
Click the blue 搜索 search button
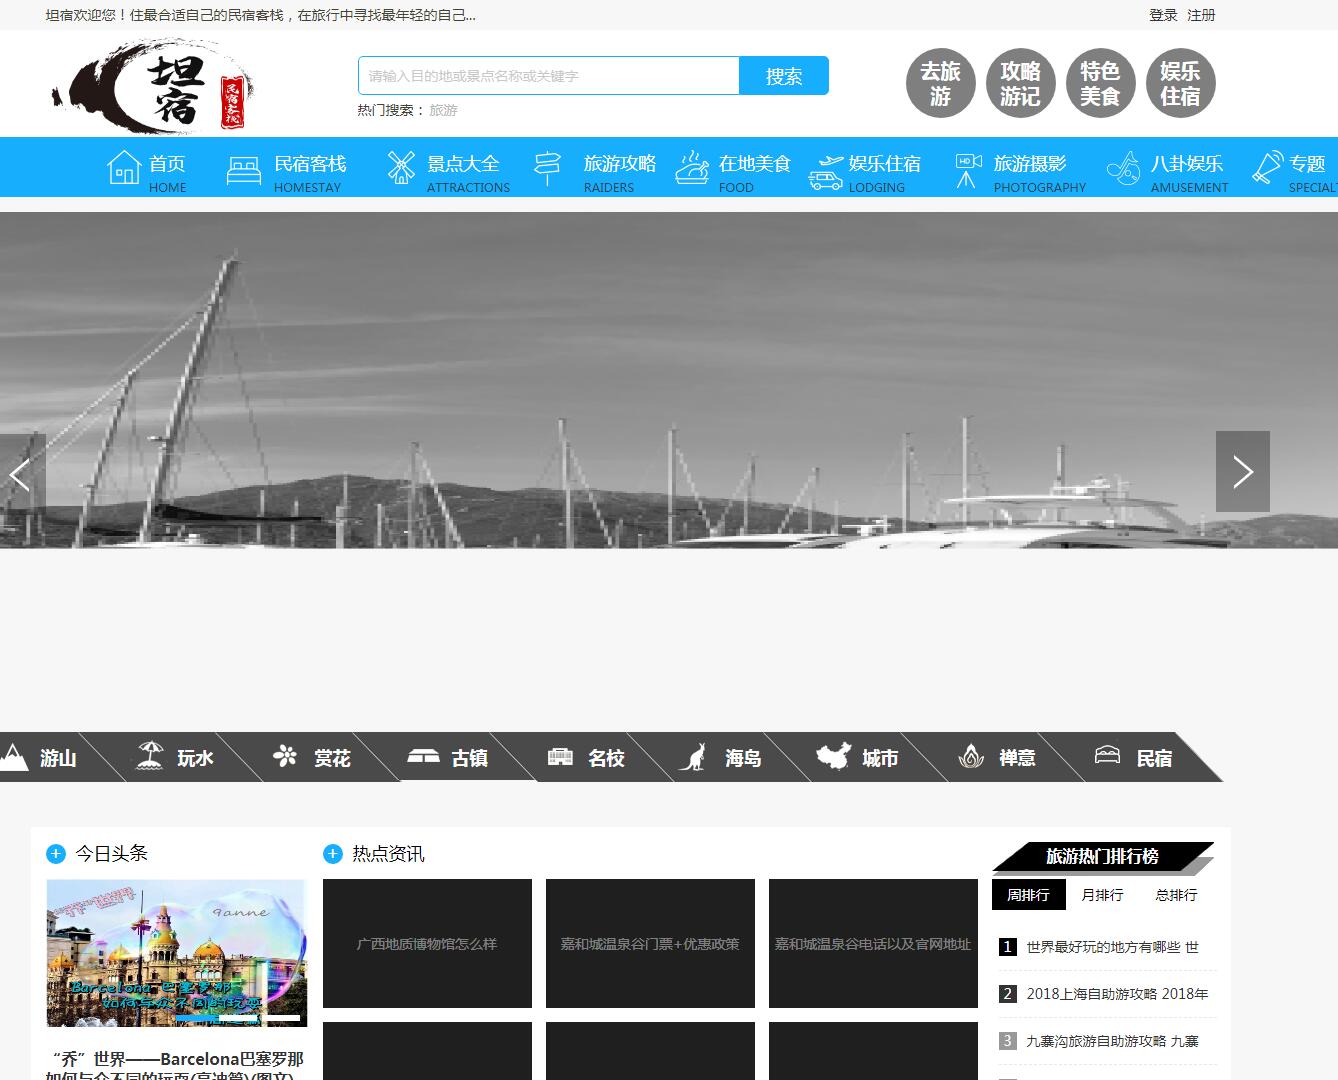point(784,76)
